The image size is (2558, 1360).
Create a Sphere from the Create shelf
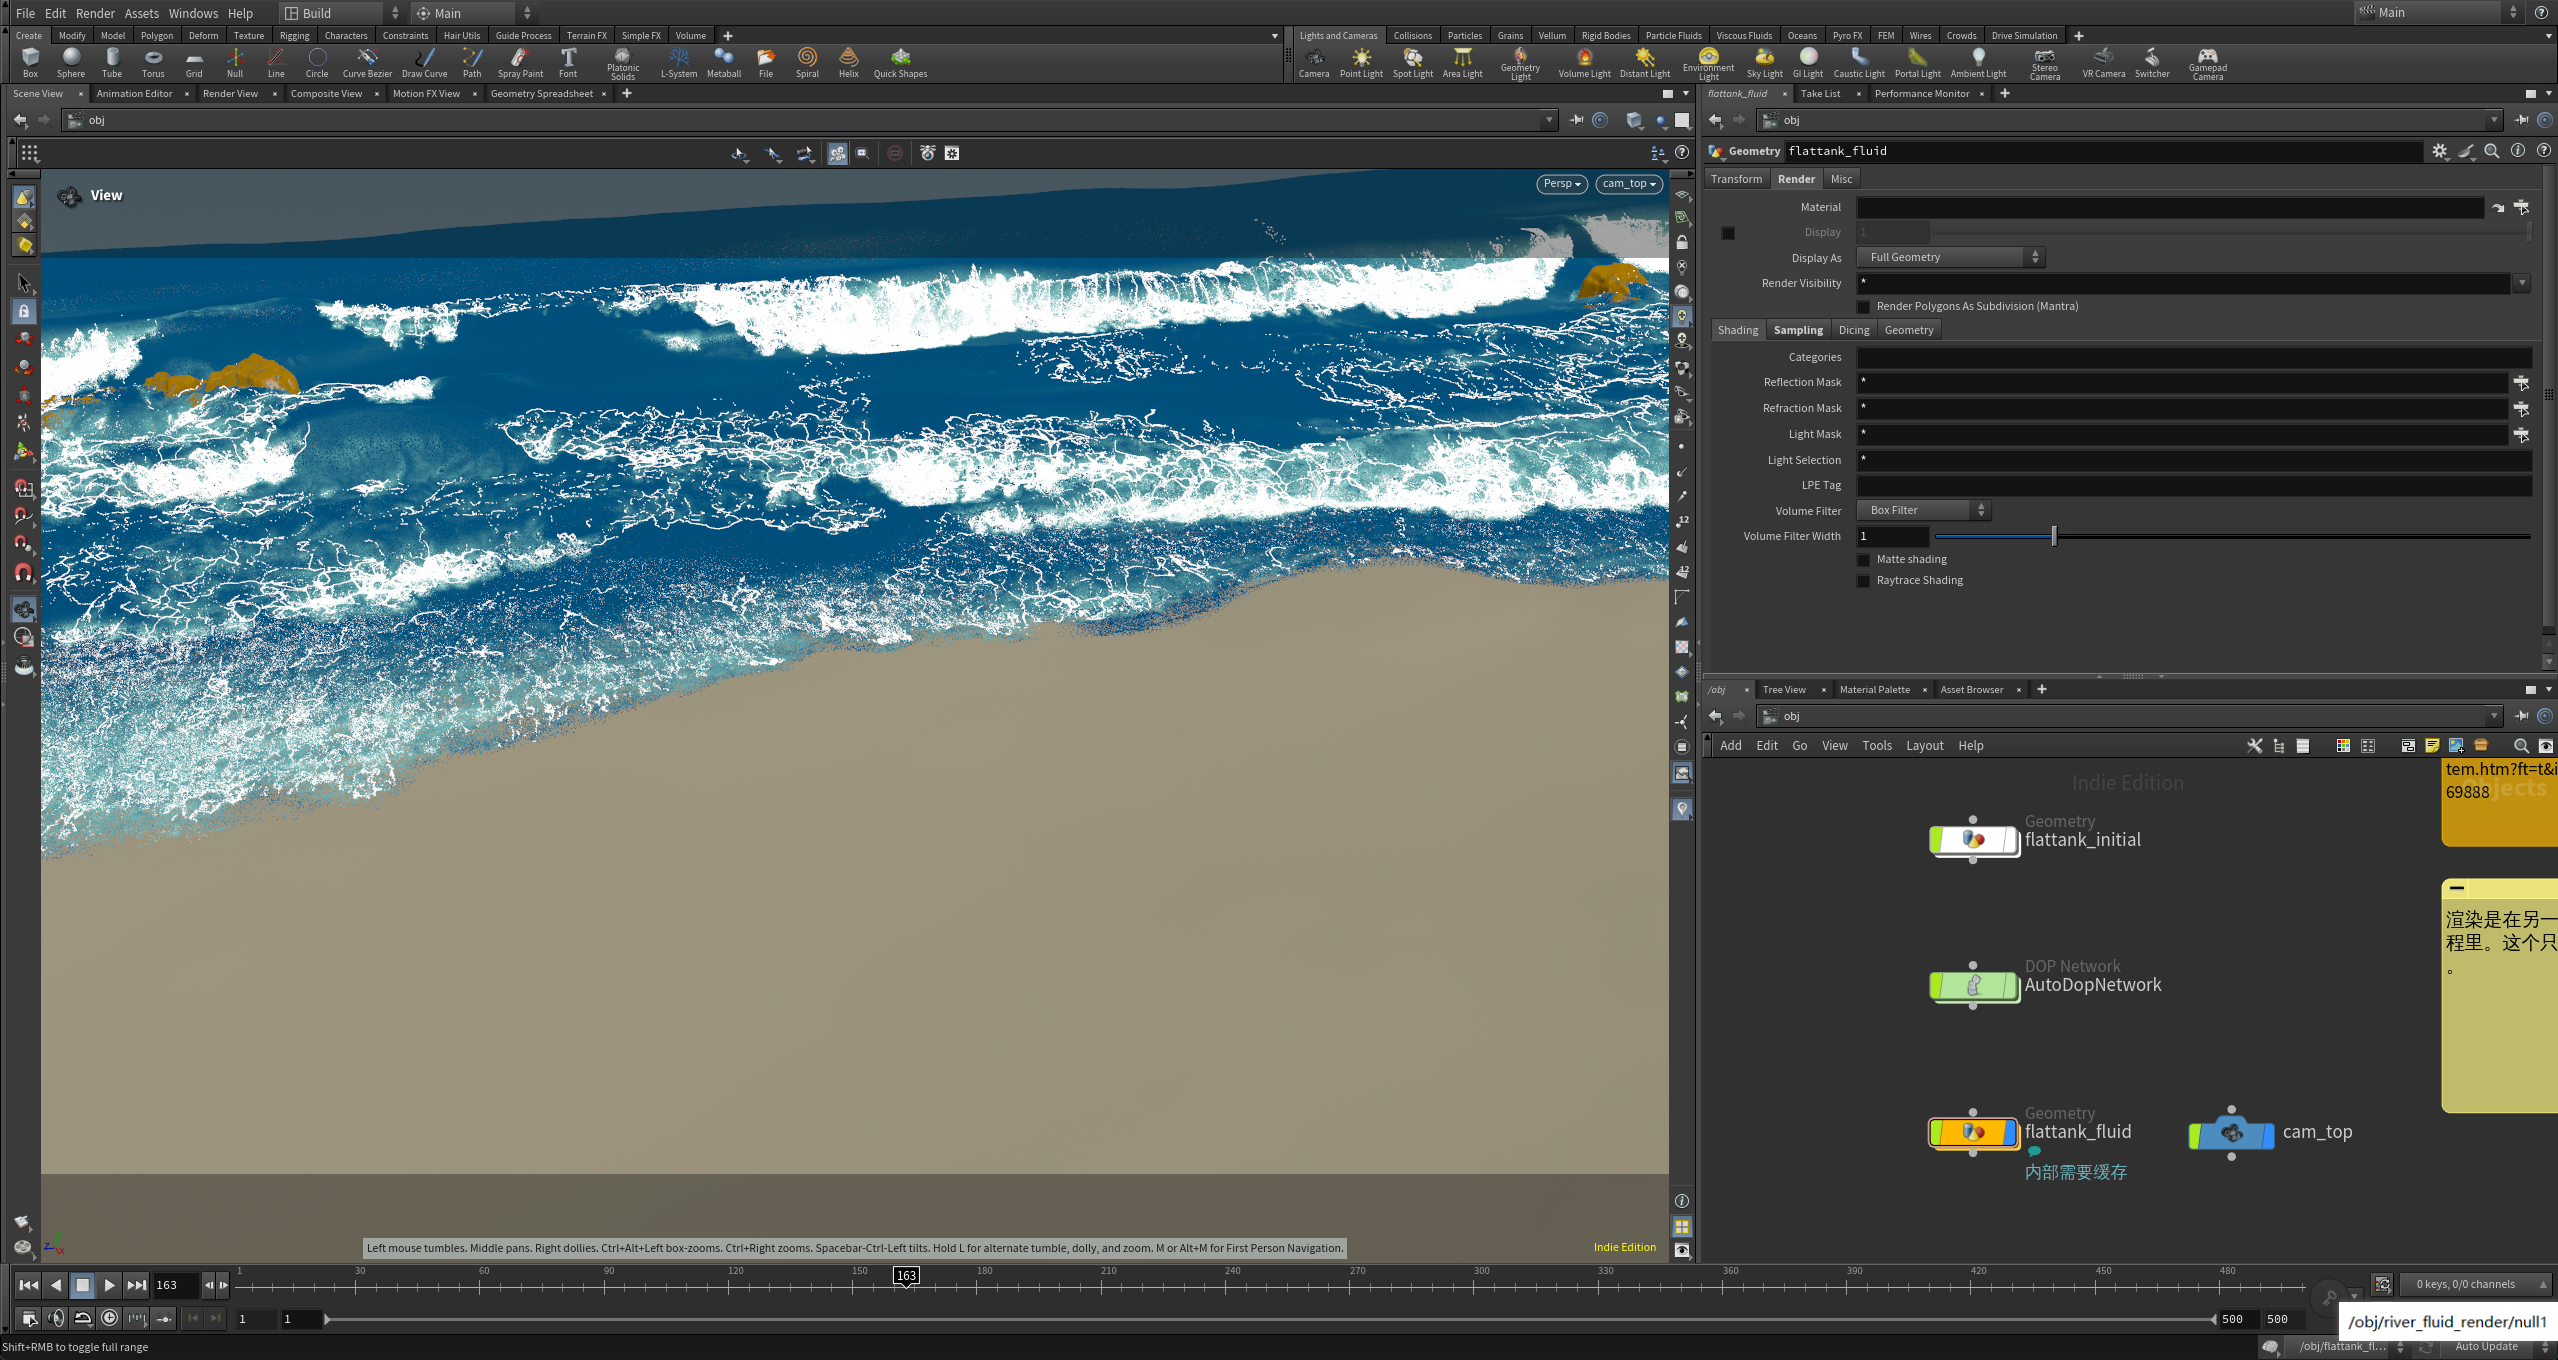(x=70, y=62)
